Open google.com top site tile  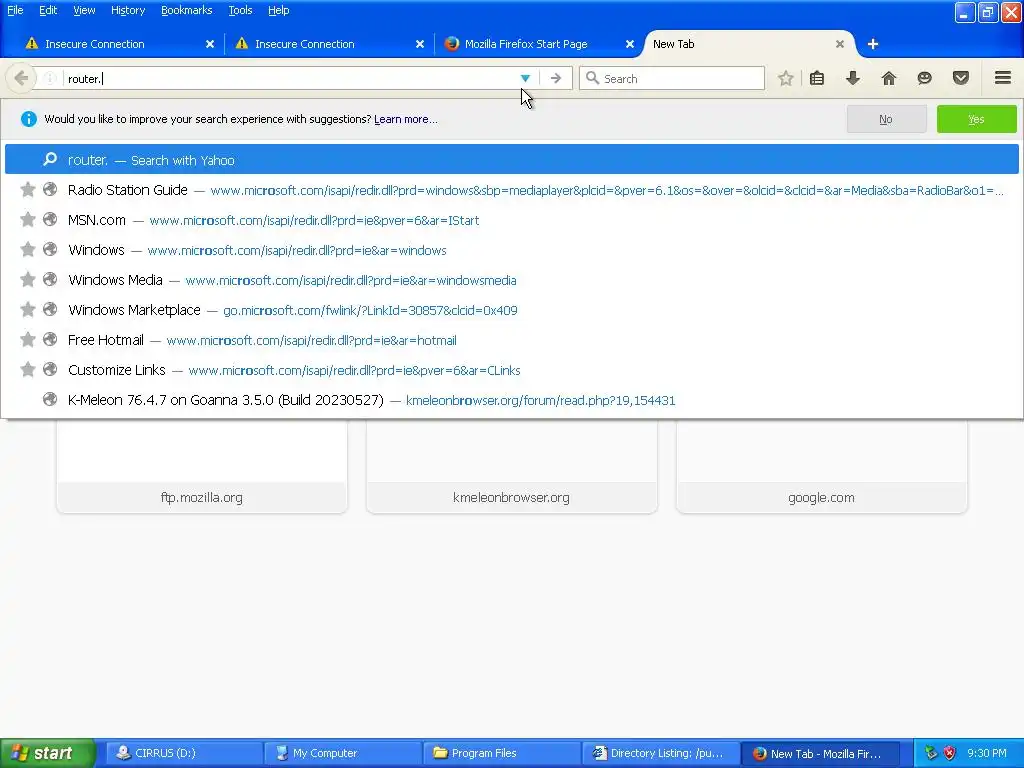click(x=822, y=466)
